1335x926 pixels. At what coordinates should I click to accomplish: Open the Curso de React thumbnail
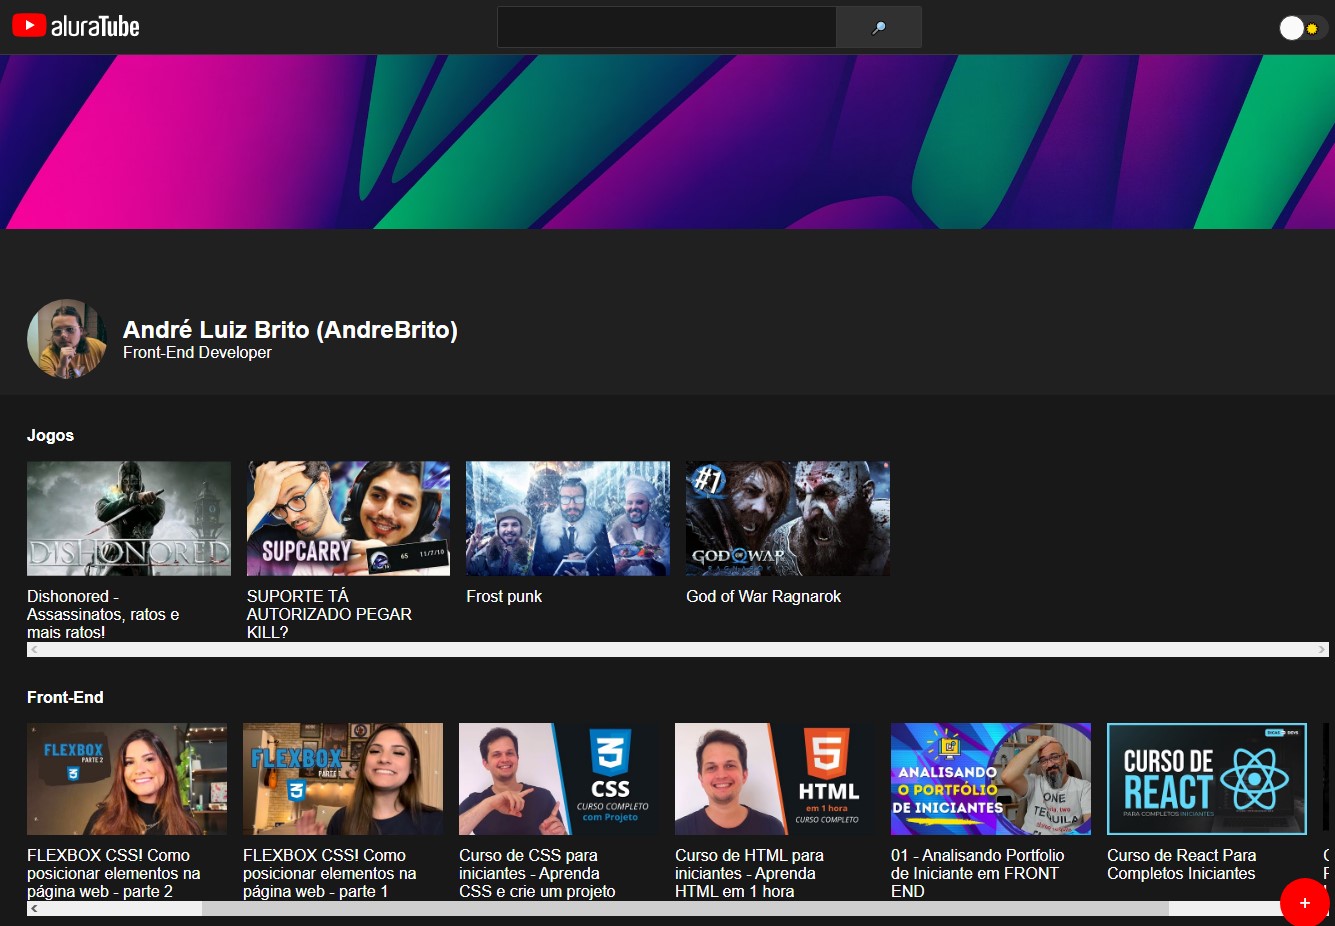point(1207,779)
